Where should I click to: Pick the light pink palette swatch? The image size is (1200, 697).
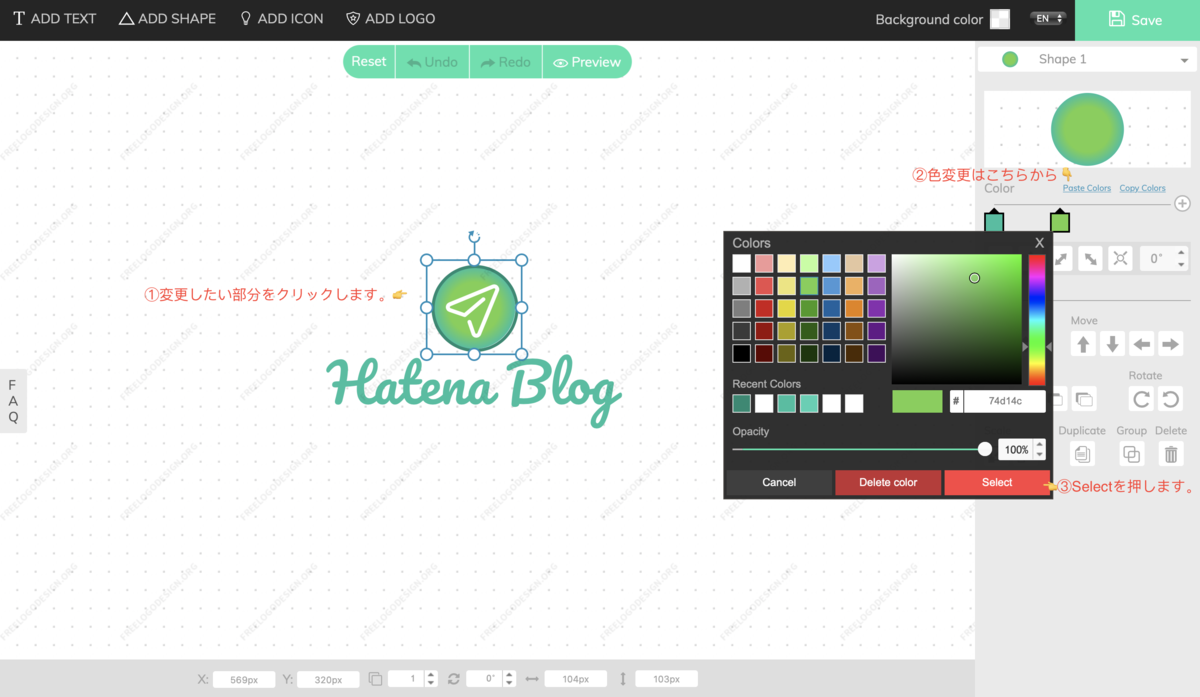tap(764, 263)
